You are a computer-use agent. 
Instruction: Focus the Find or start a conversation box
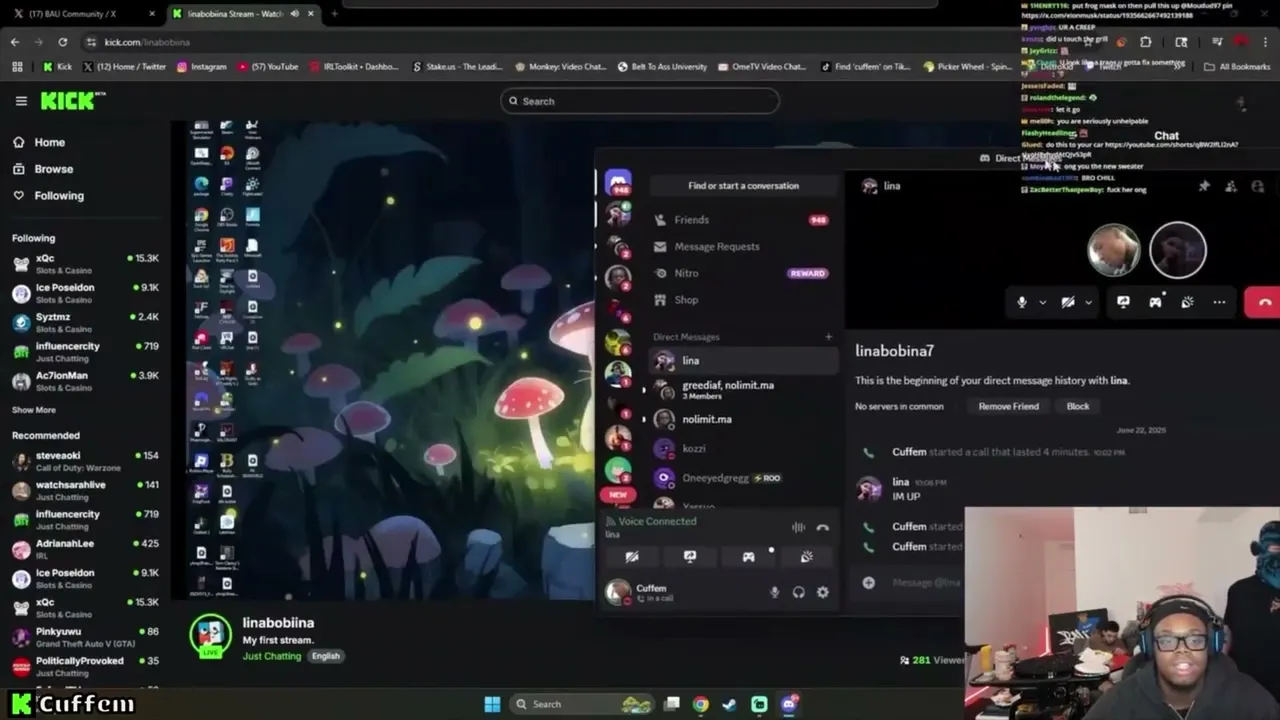tap(743, 186)
